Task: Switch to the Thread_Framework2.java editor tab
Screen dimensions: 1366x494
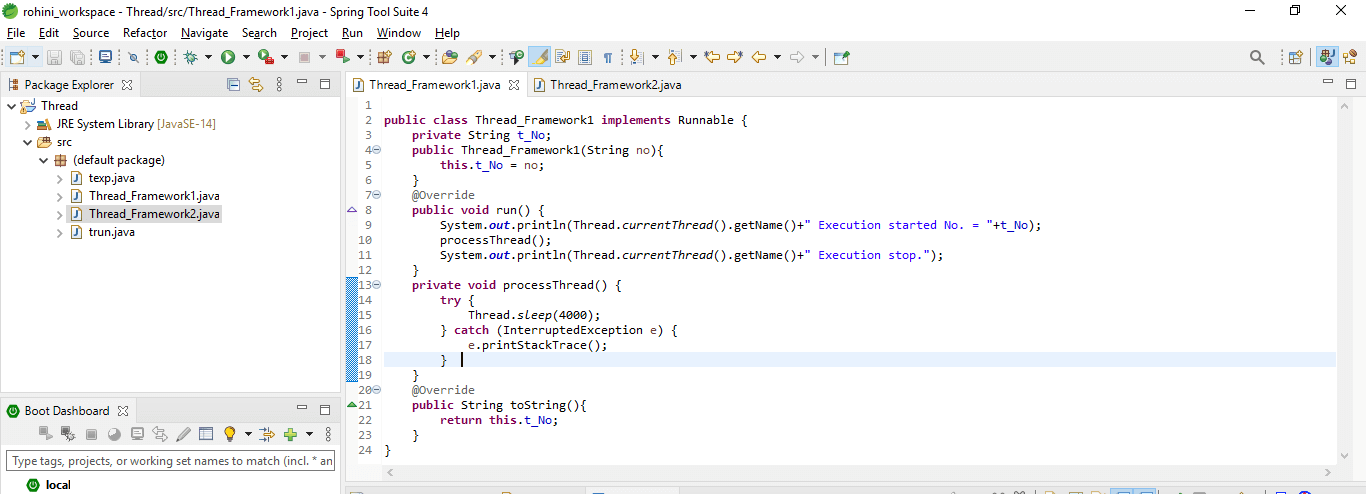Action: tap(614, 85)
